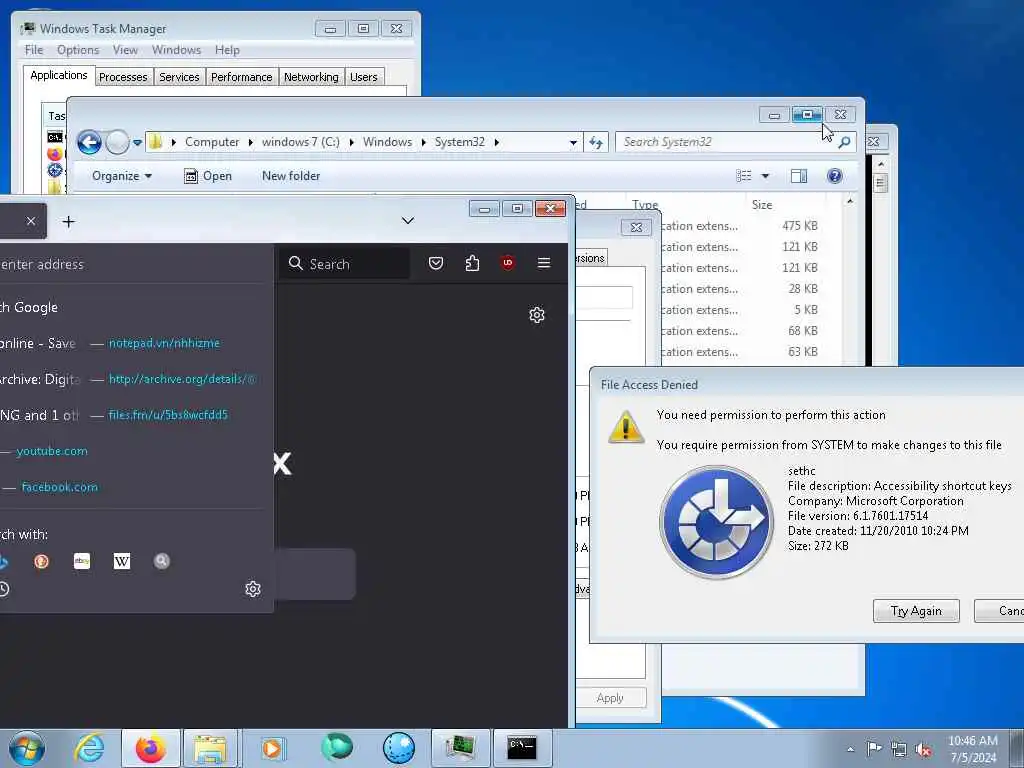1024x768 pixels.
Task: Open facebook.com suggestion
Action: click(59, 487)
